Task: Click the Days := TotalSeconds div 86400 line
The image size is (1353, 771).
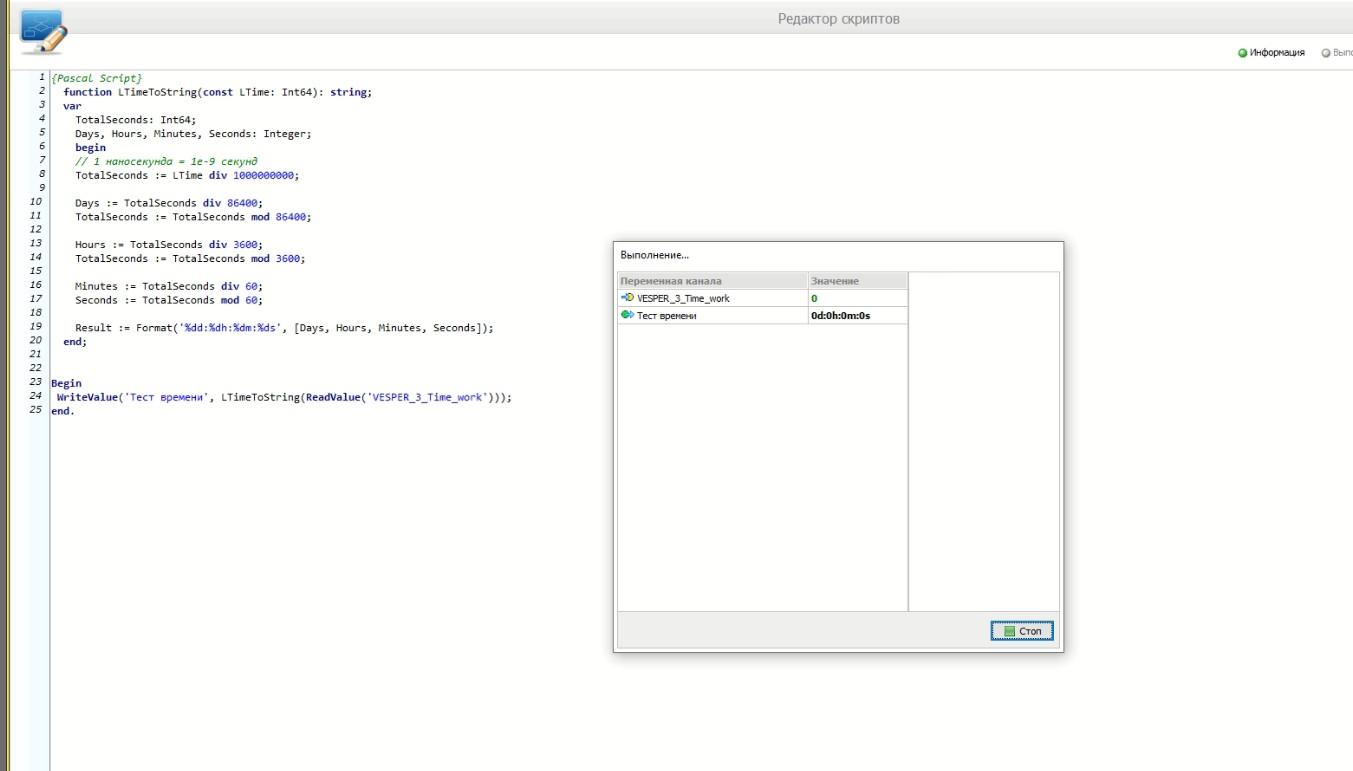Action: [169, 203]
